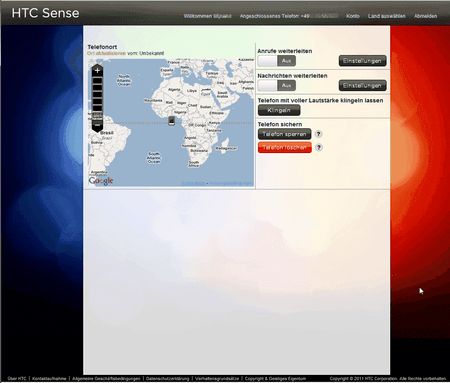Open Allgemeine Geschäftsbedingungen footer link

click(x=106, y=379)
